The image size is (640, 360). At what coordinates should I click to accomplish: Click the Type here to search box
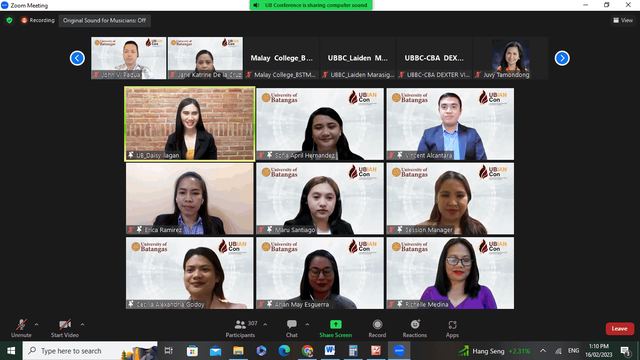point(90,351)
